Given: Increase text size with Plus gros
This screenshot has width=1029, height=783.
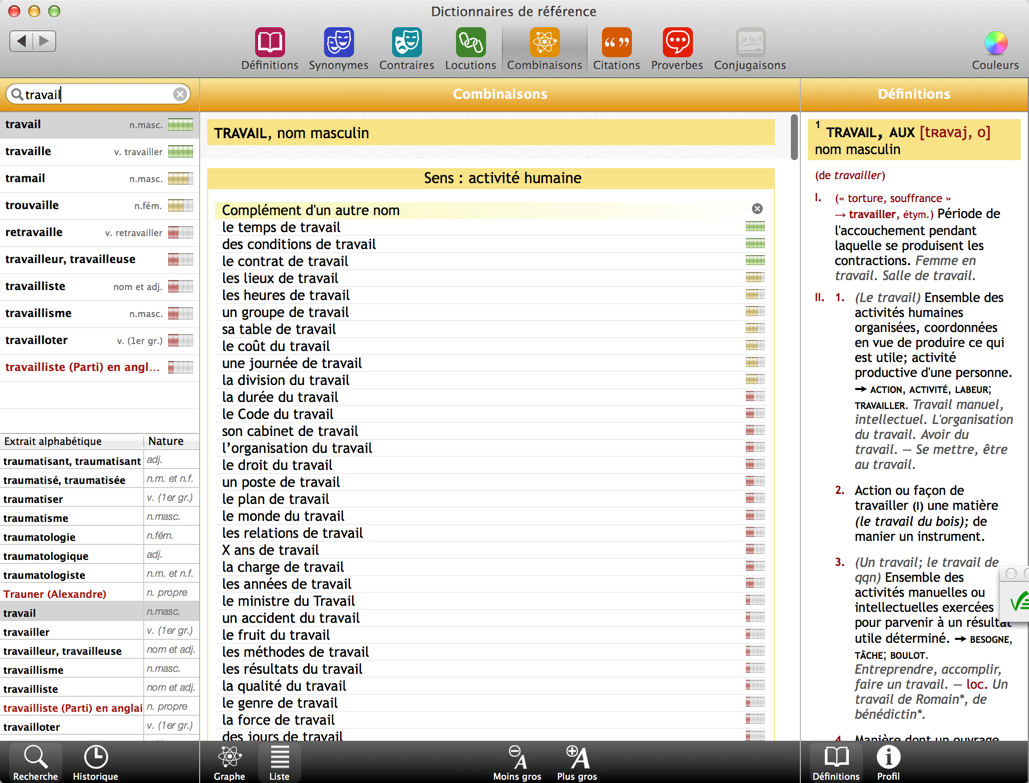Looking at the screenshot, I should point(577,763).
